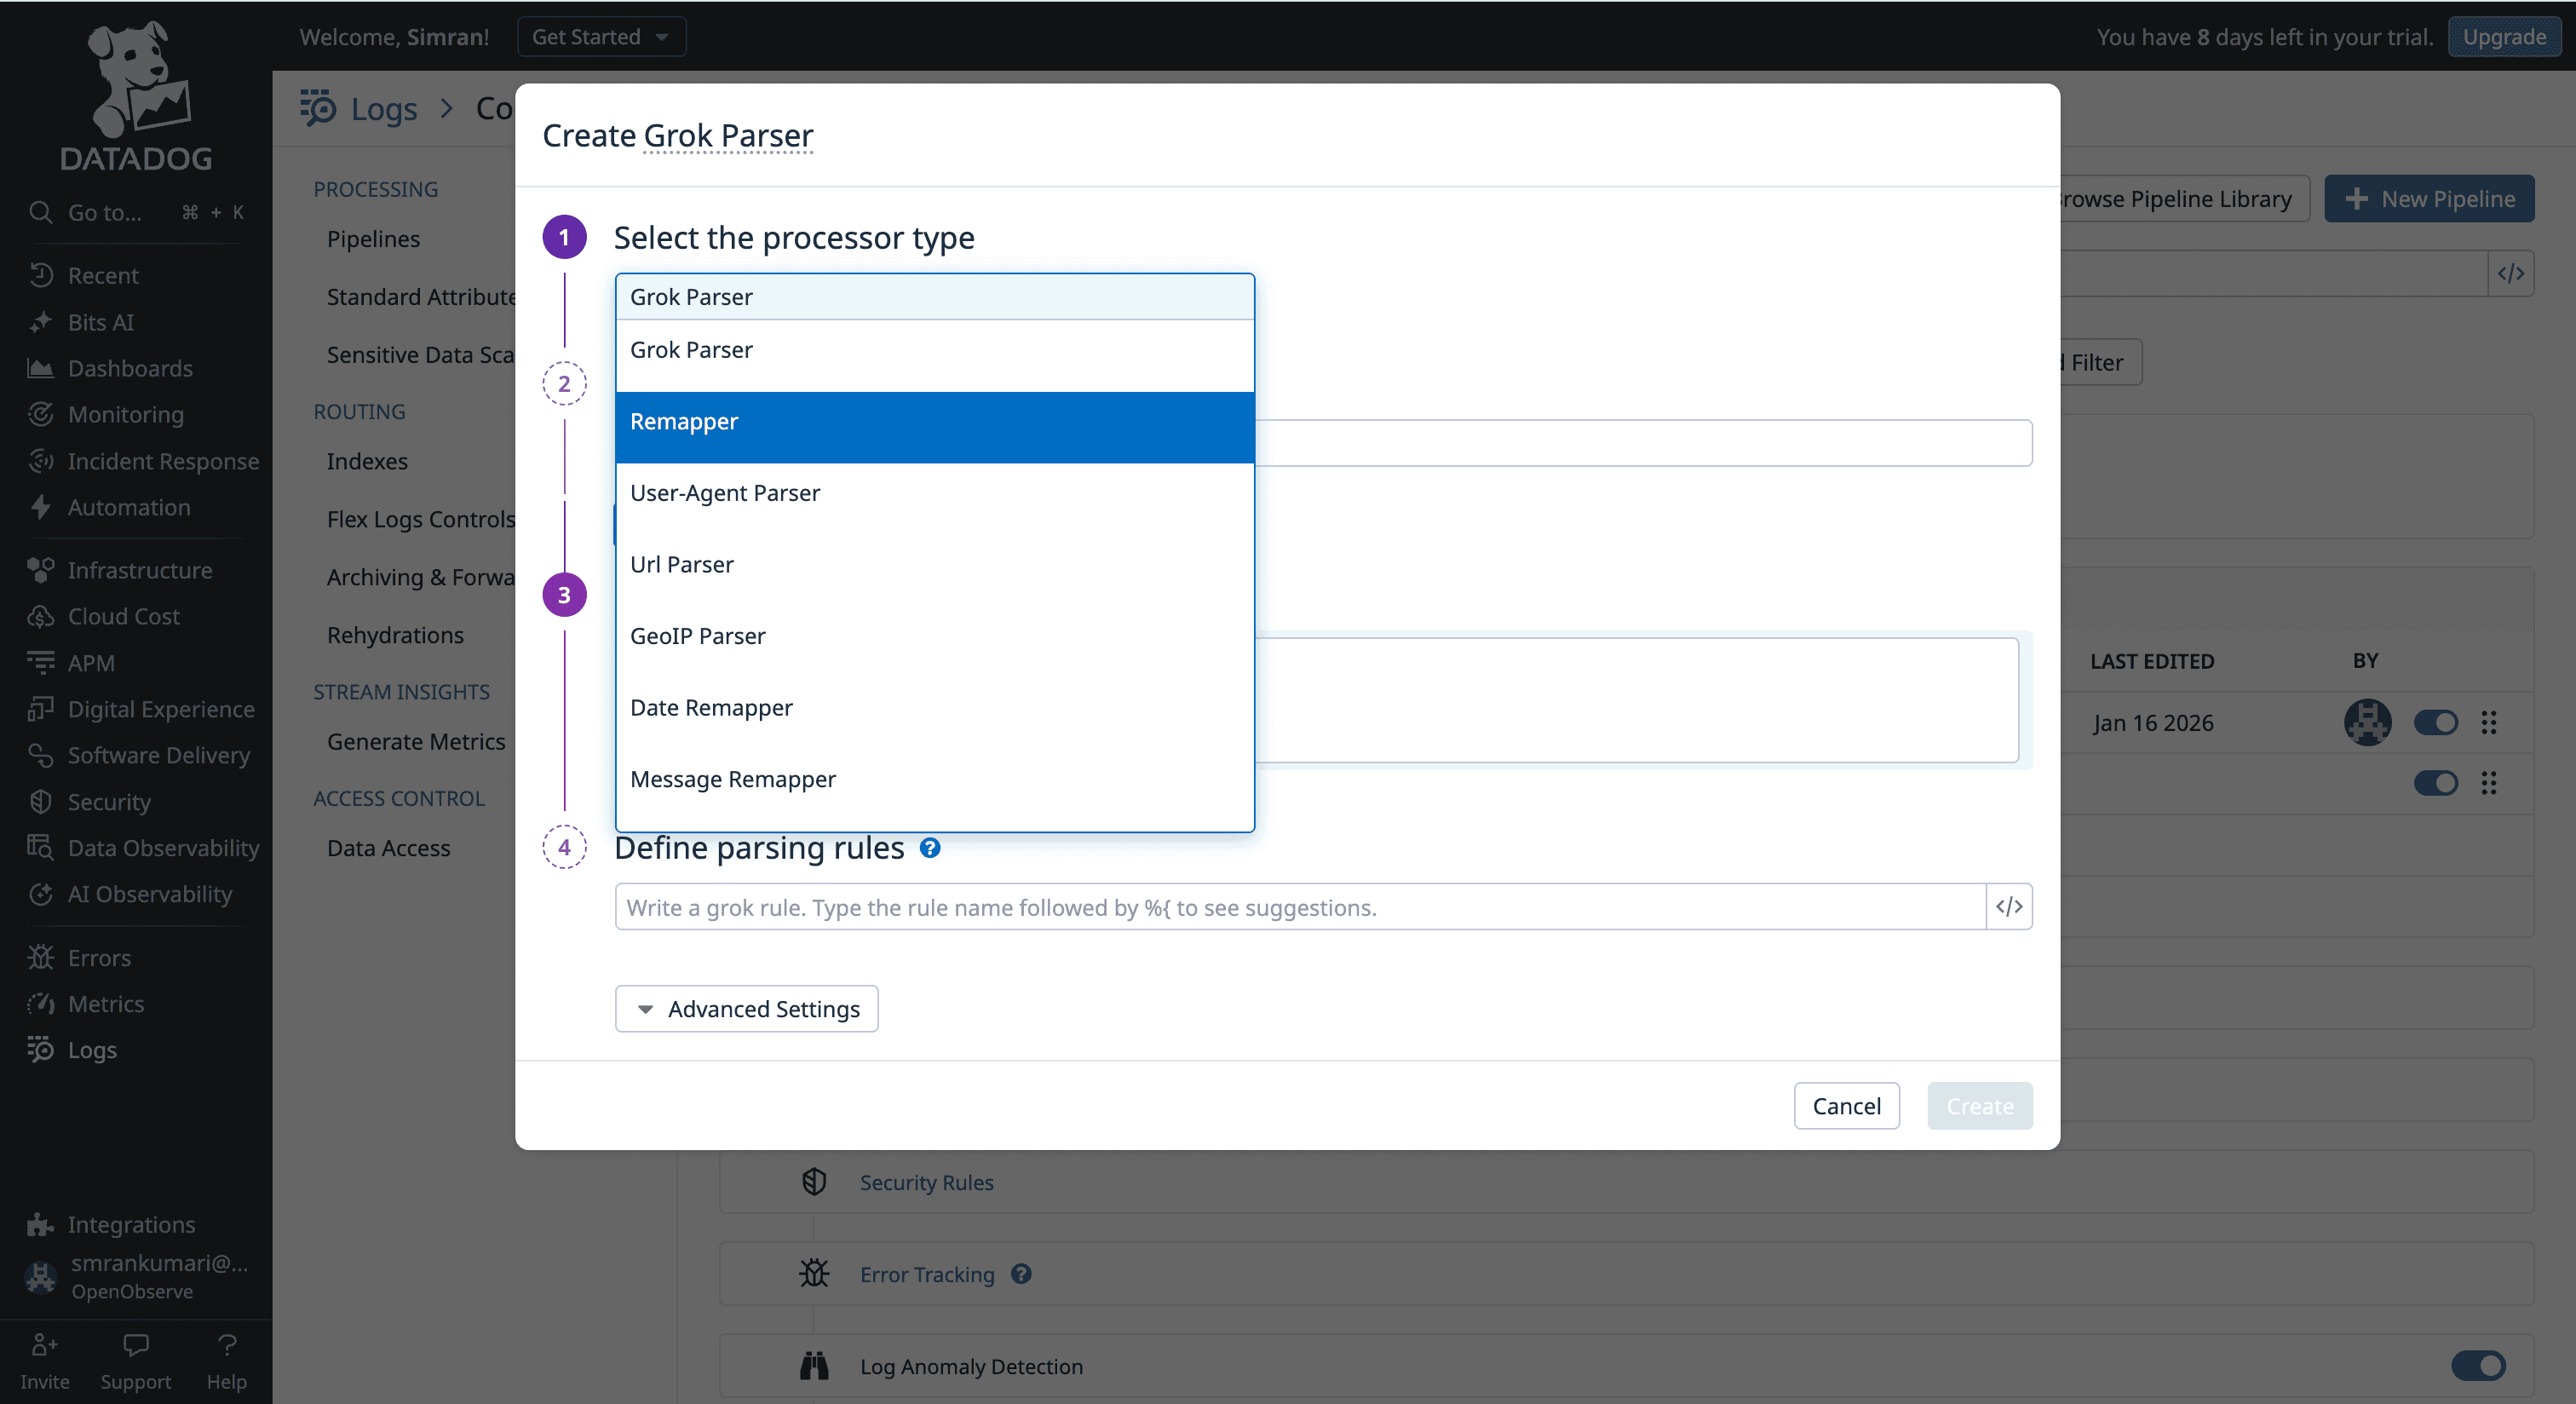The image size is (2576, 1404).
Task: Select Indexes under Routing
Action: (367, 460)
